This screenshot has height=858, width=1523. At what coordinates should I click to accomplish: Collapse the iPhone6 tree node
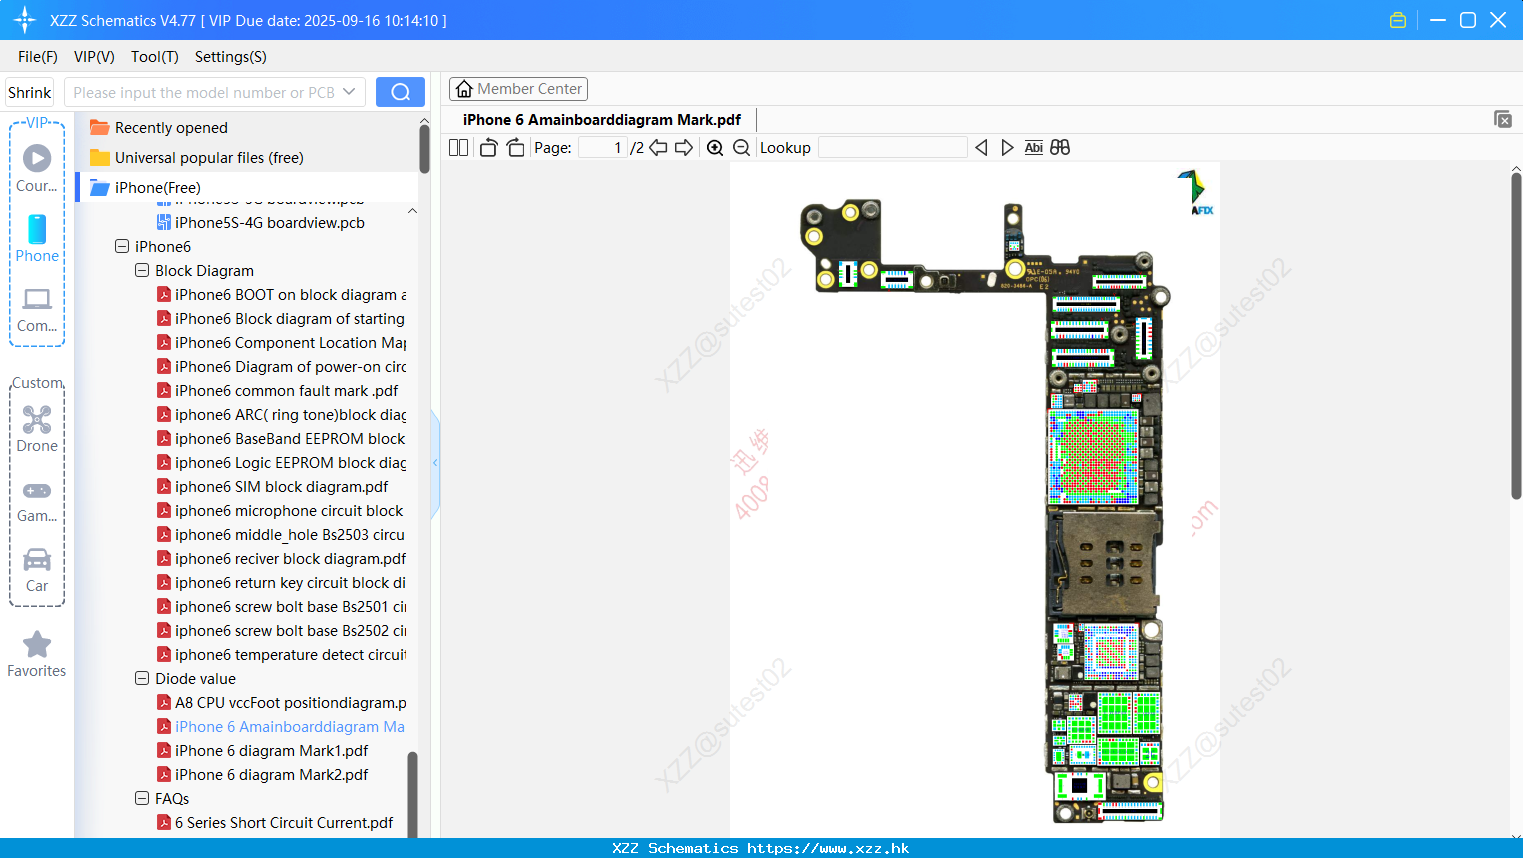click(x=122, y=246)
